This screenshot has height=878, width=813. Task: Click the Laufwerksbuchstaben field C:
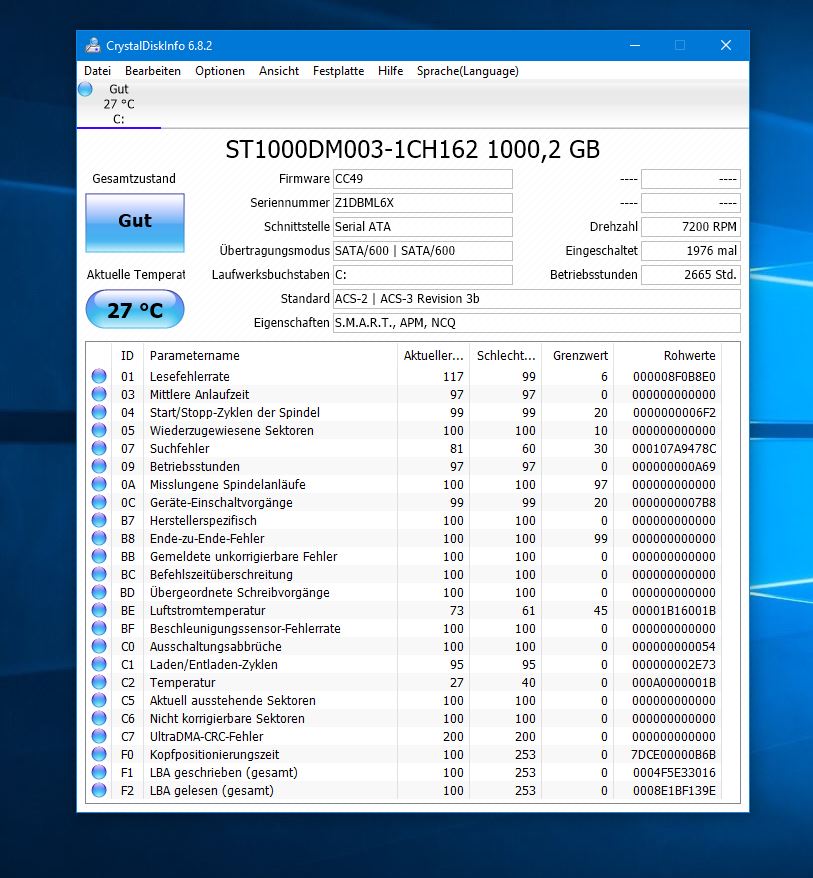coord(423,275)
